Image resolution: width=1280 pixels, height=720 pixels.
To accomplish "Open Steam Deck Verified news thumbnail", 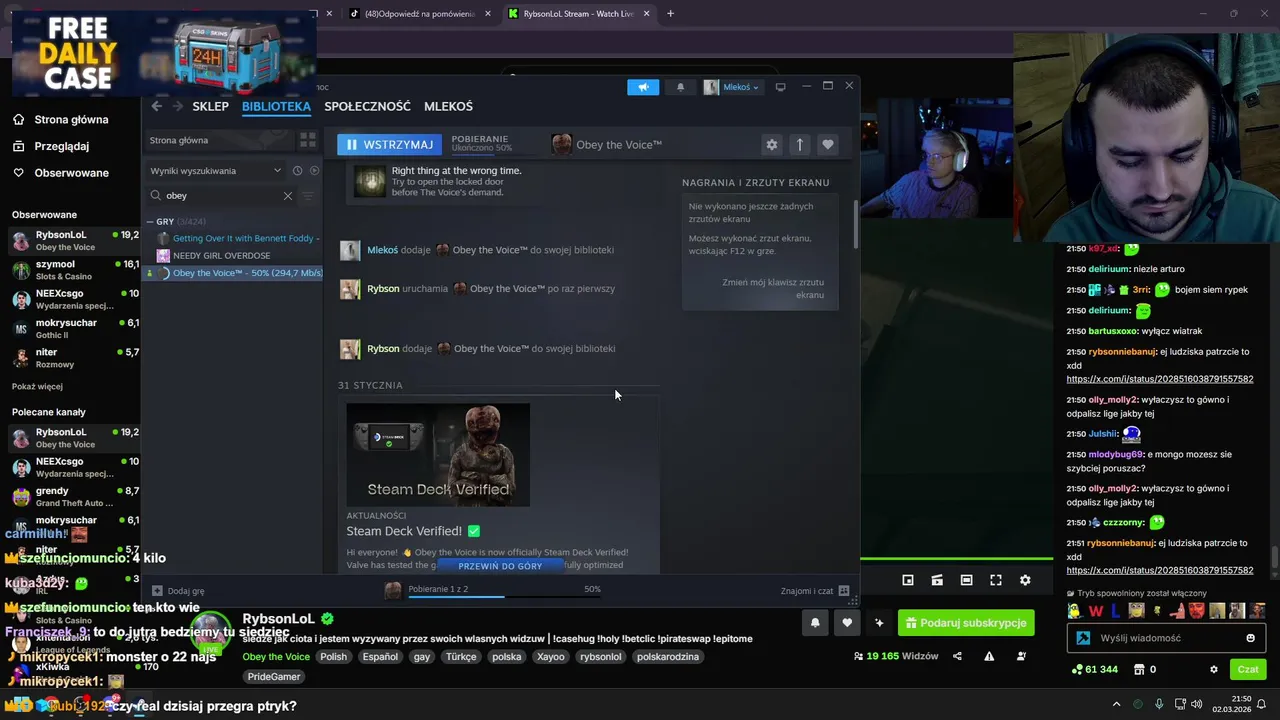I will click(x=438, y=455).
